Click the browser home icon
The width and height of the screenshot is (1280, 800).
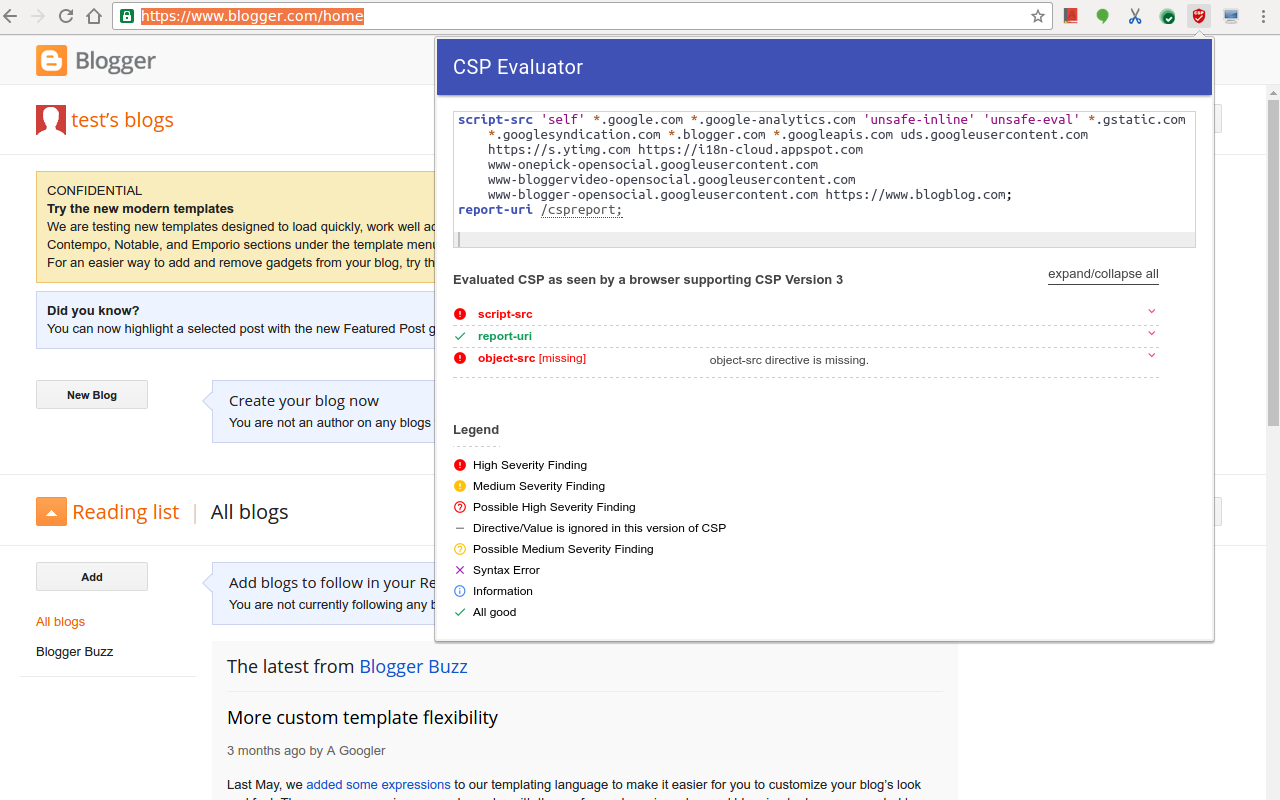pos(94,16)
